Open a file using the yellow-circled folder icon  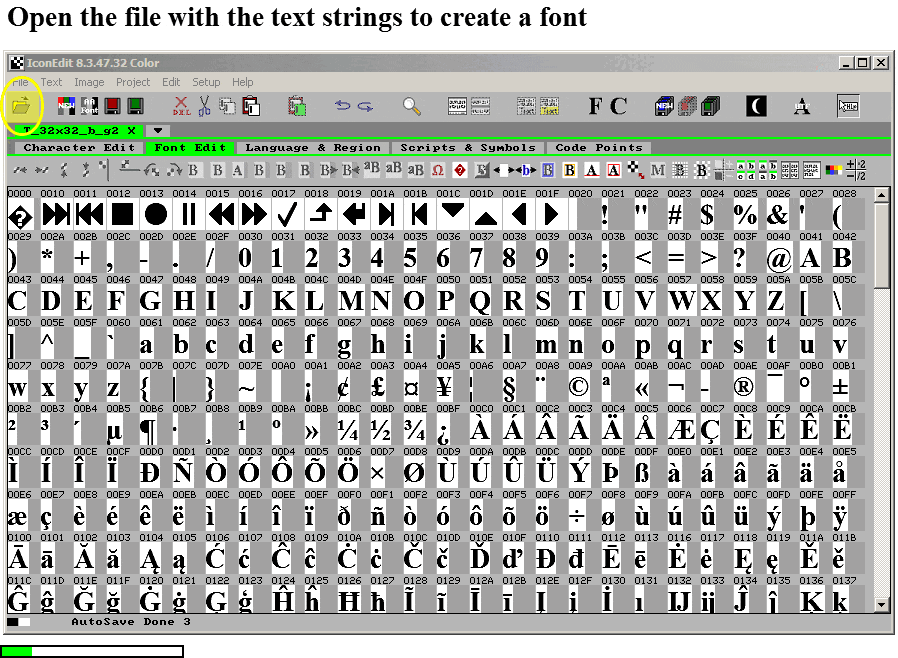tap(21, 106)
